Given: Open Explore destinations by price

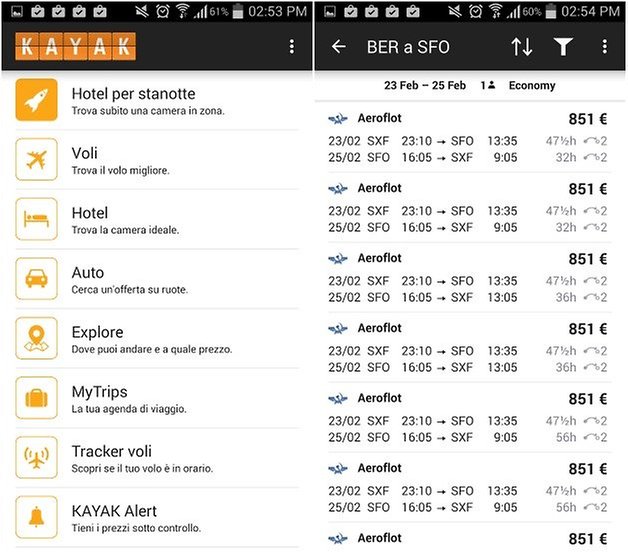Looking at the screenshot, I should (157, 339).
